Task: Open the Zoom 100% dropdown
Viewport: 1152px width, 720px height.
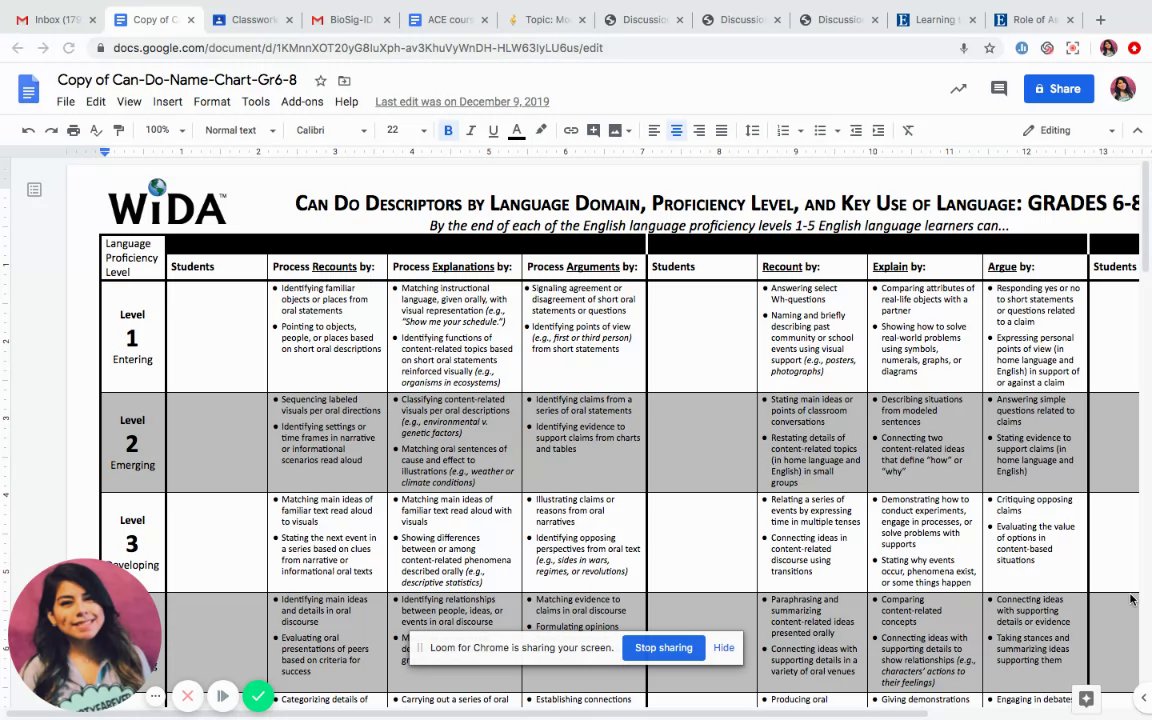Action: tap(165, 130)
